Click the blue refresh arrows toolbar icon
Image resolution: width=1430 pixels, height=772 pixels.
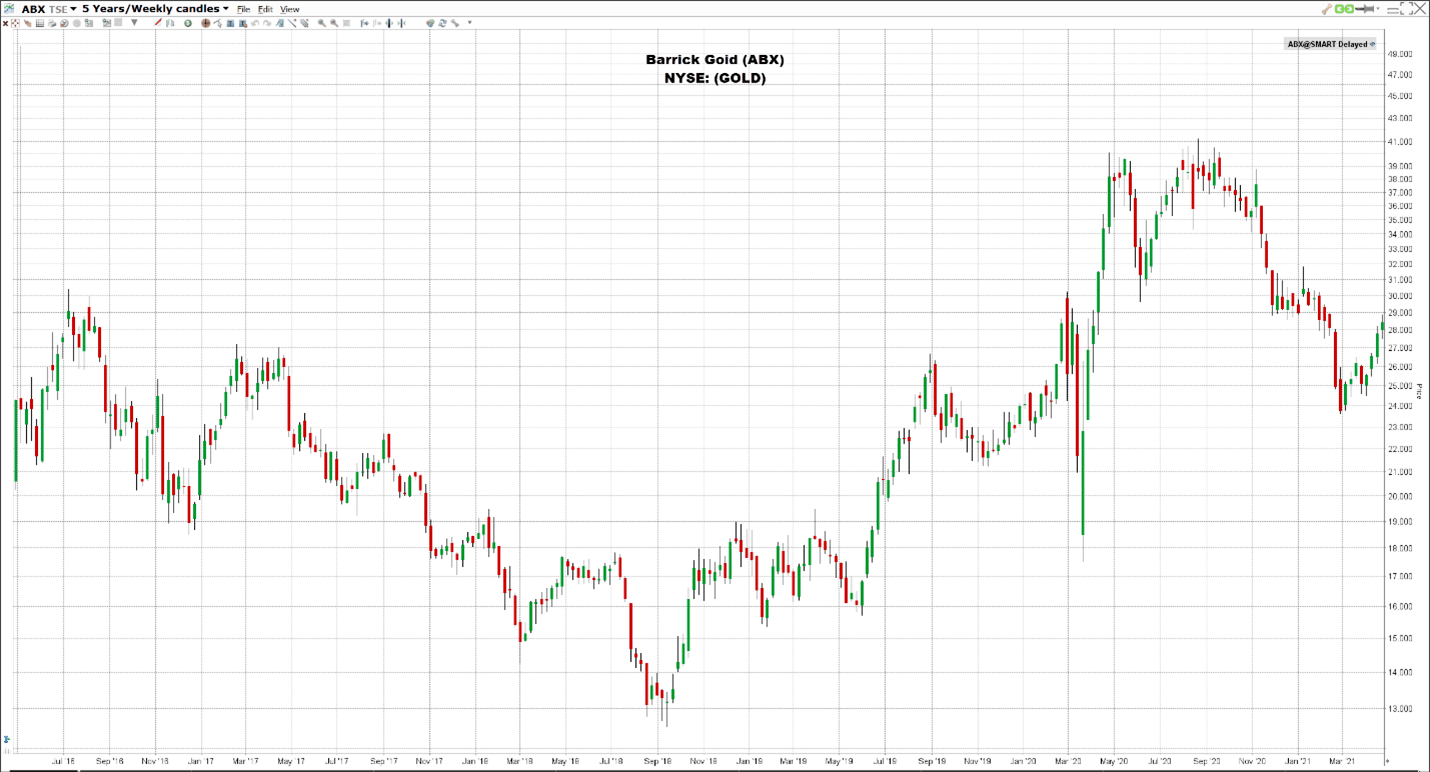pyautogui.click(x=443, y=23)
